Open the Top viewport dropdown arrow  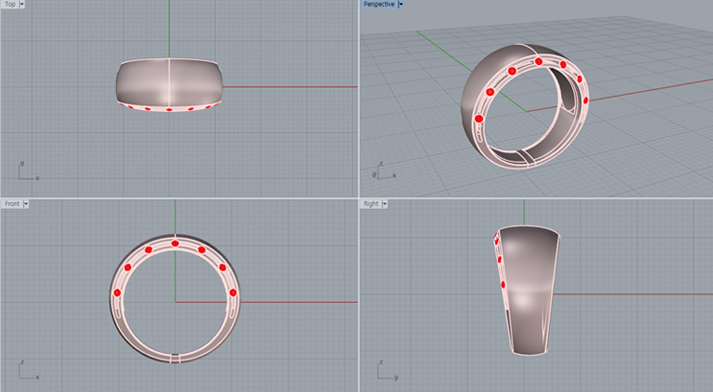tap(22, 4)
